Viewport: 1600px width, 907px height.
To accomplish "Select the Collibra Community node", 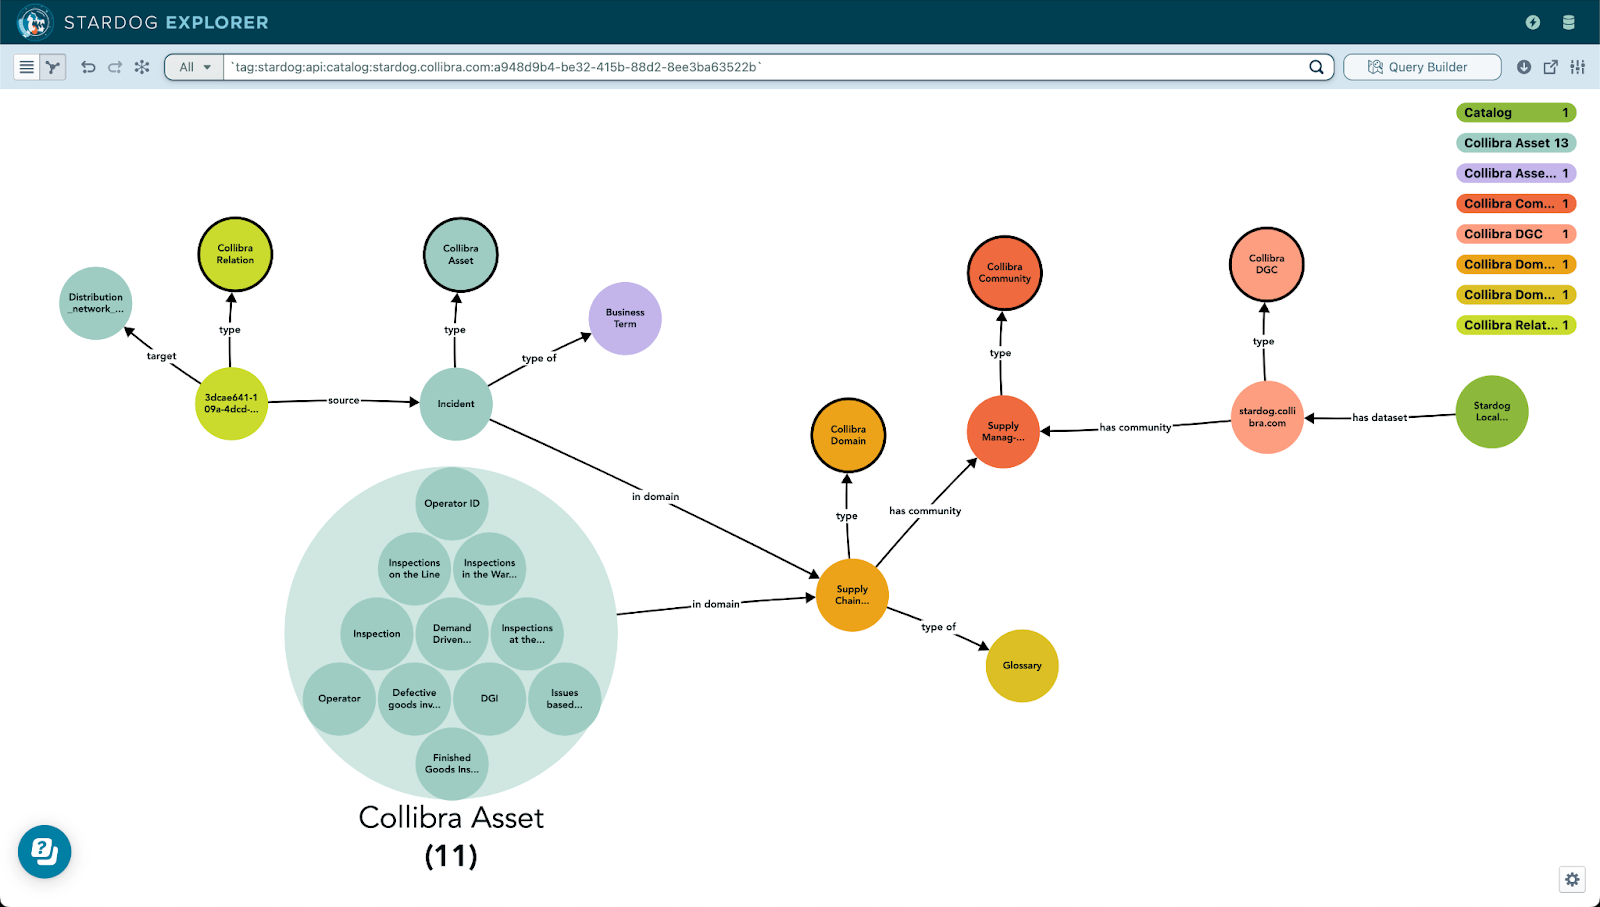I will click(1005, 273).
